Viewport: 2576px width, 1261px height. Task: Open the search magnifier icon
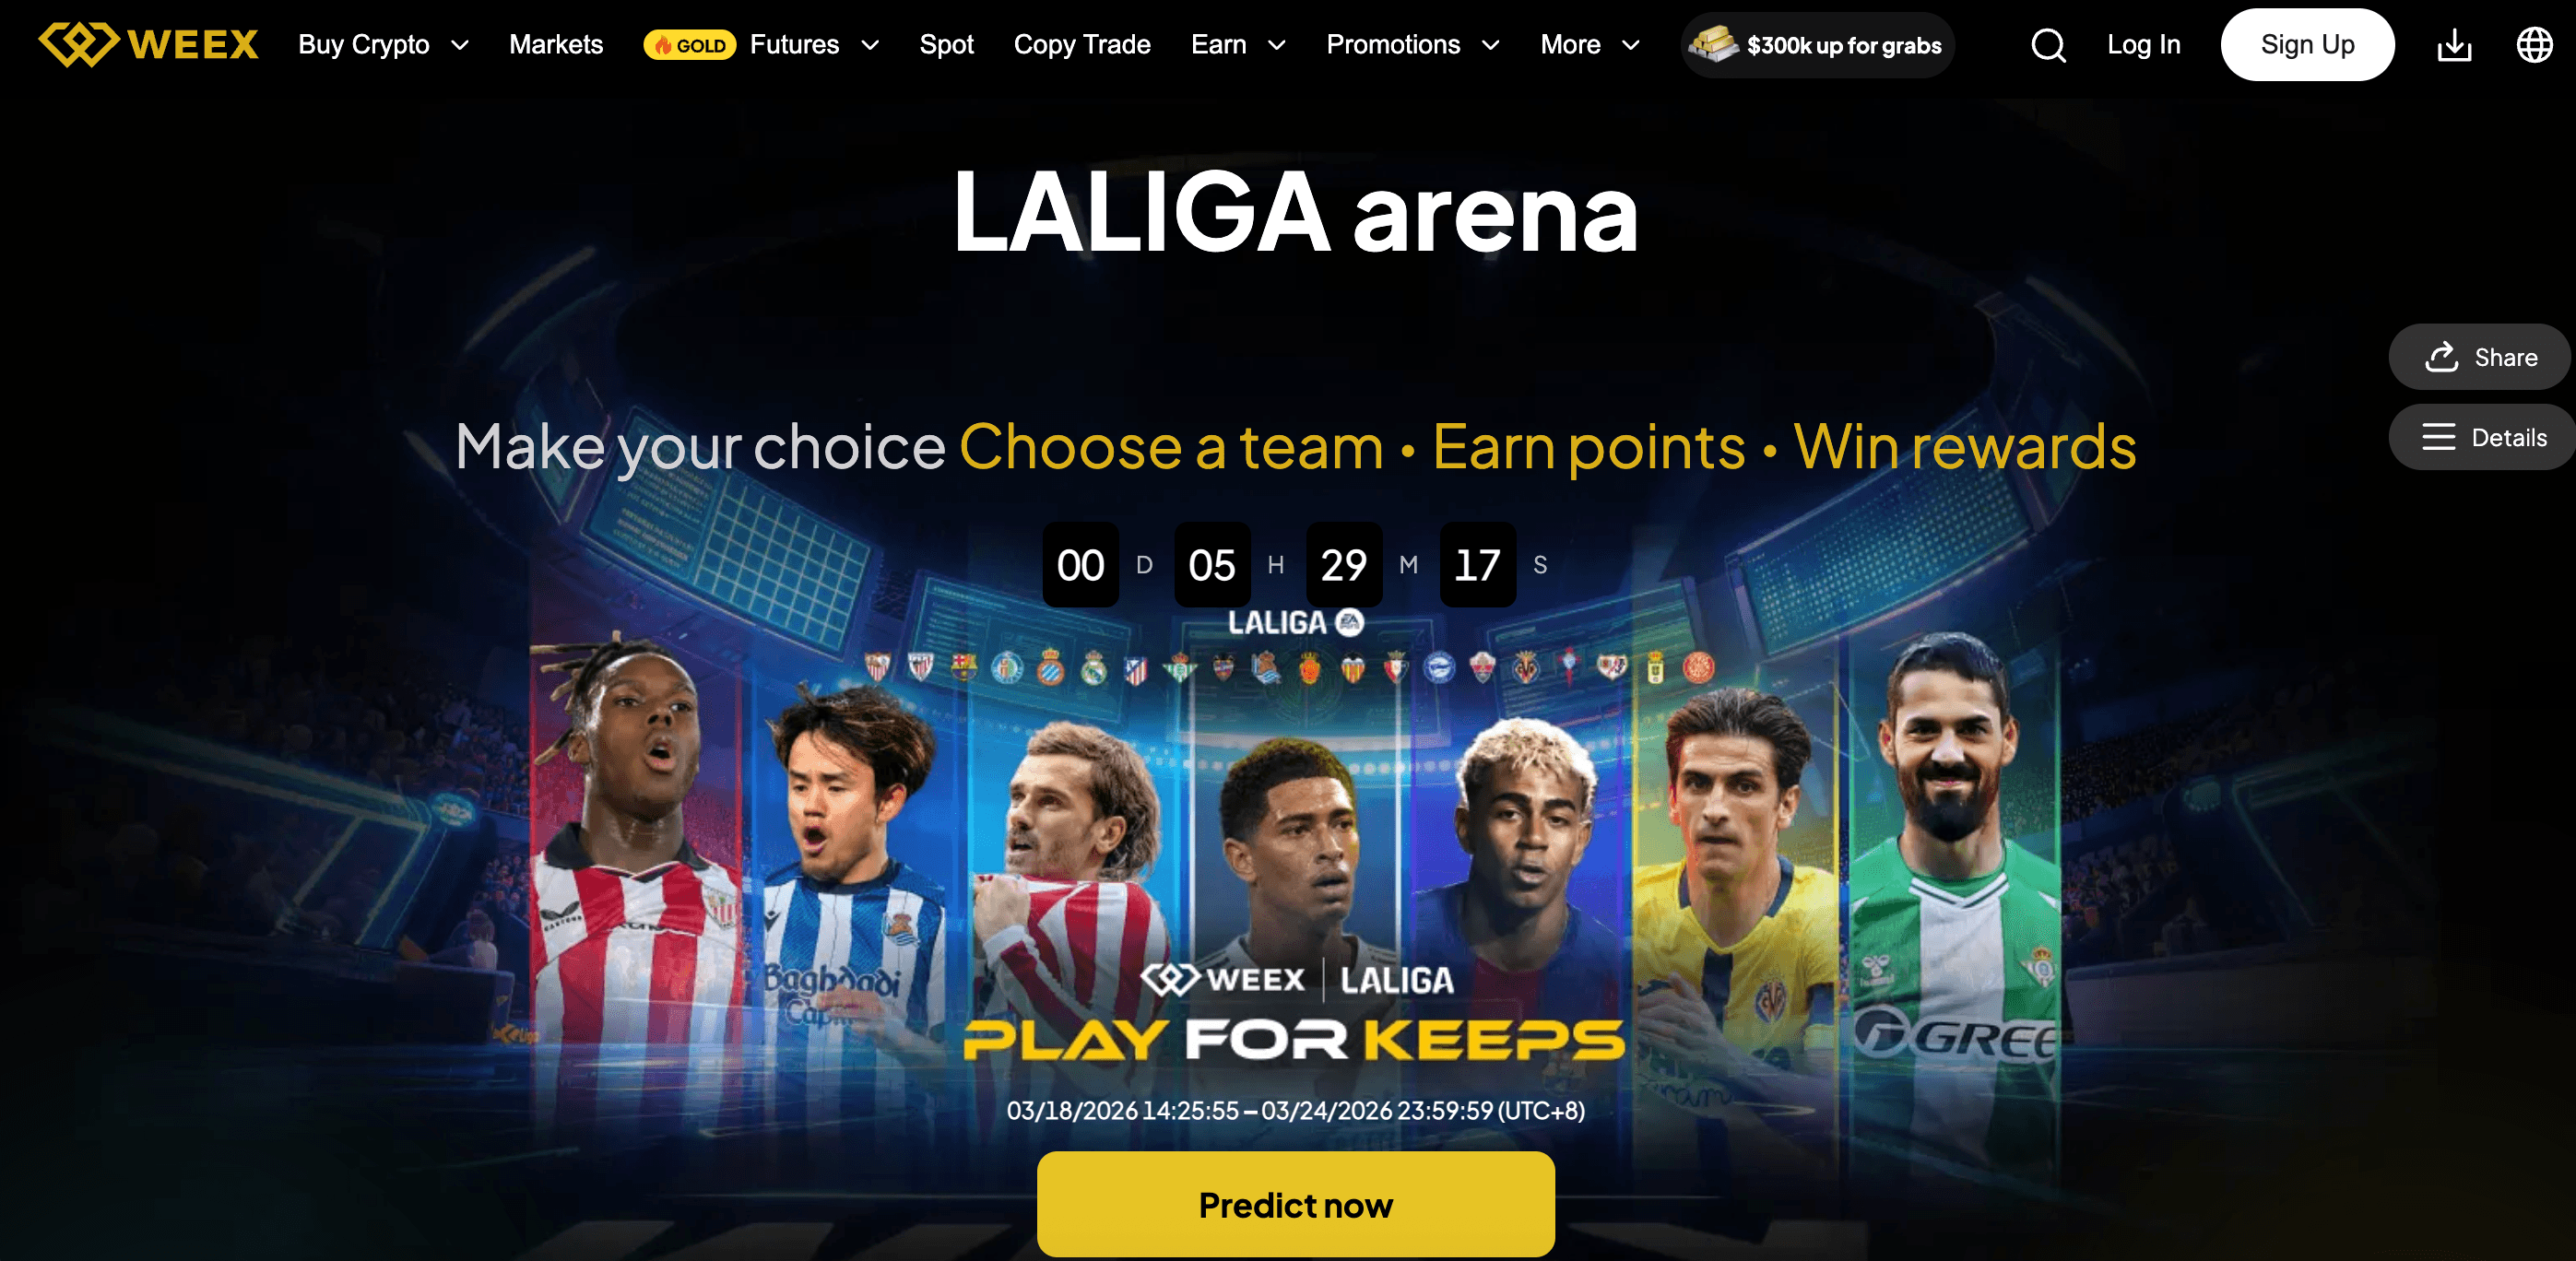(x=2048, y=45)
